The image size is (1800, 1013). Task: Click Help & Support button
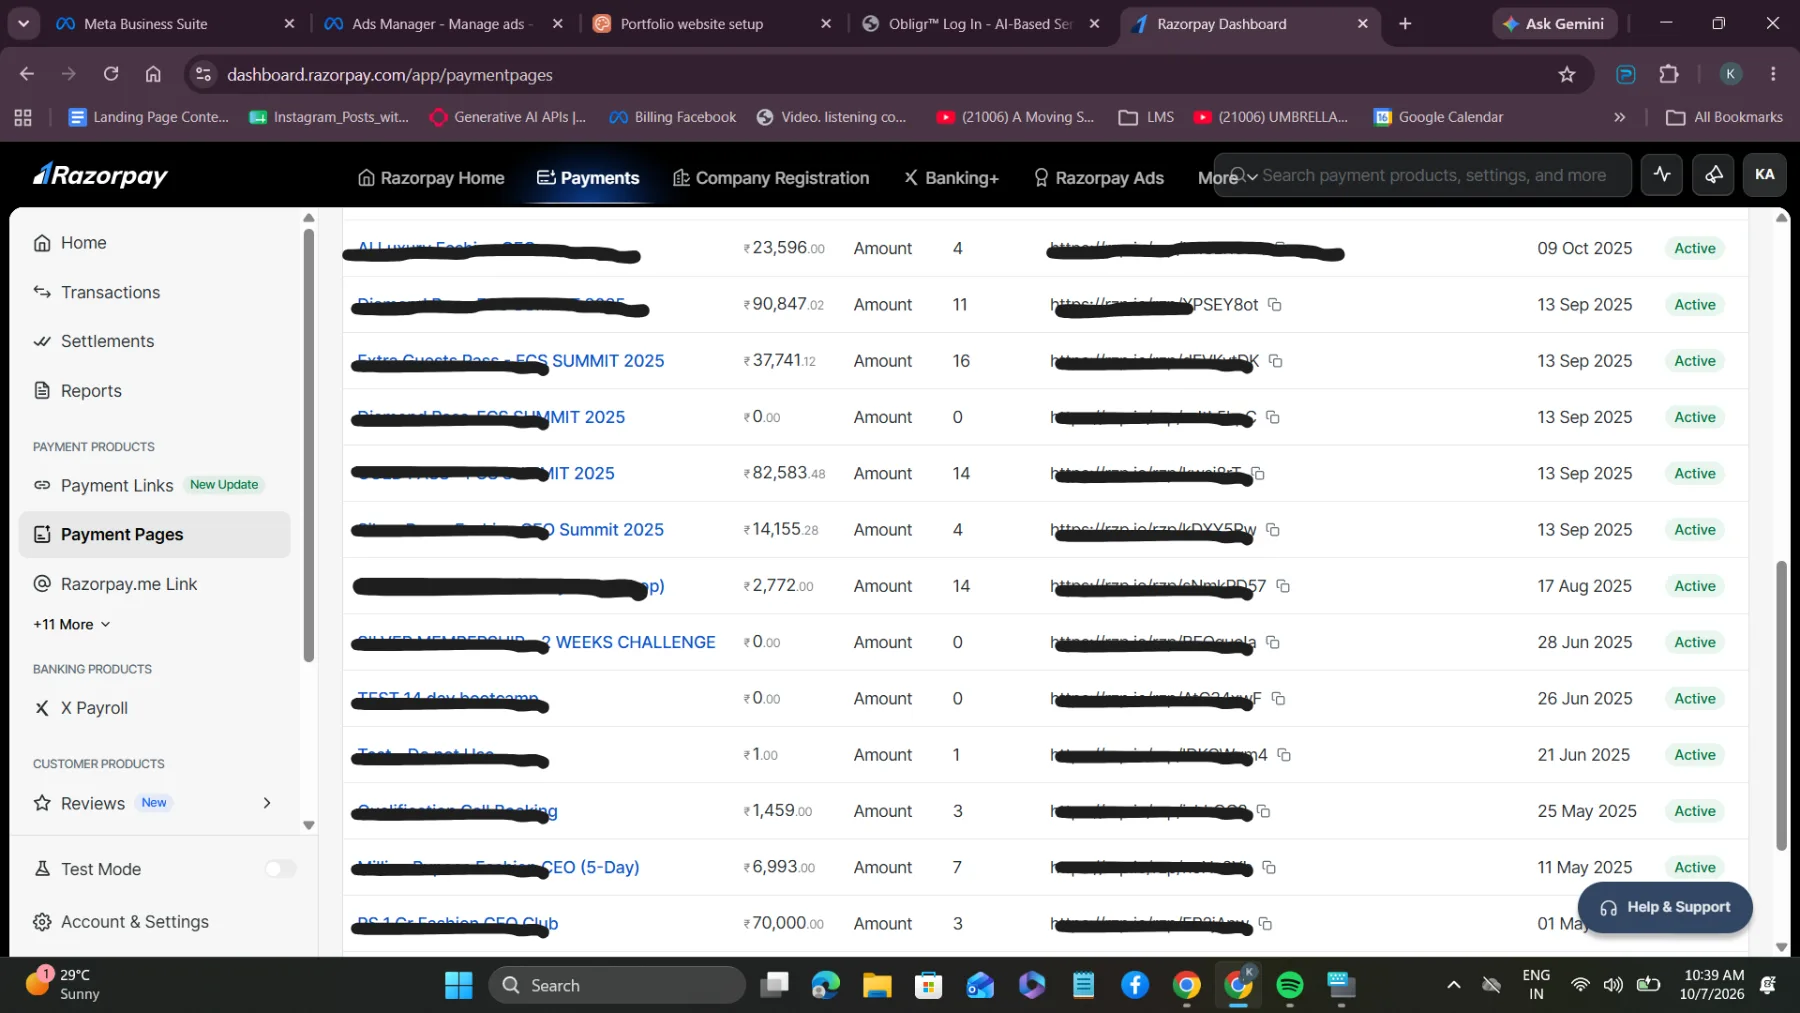coord(1665,907)
